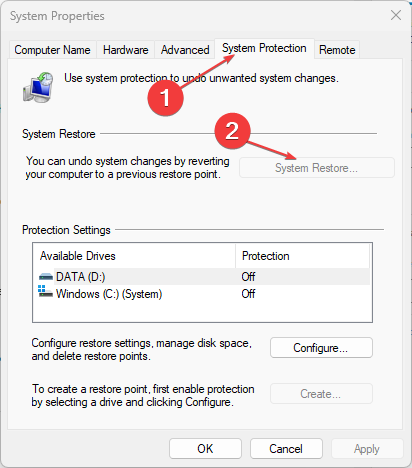412x468 pixels.
Task: Click the red numbered marker 2
Action: [x=232, y=131]
